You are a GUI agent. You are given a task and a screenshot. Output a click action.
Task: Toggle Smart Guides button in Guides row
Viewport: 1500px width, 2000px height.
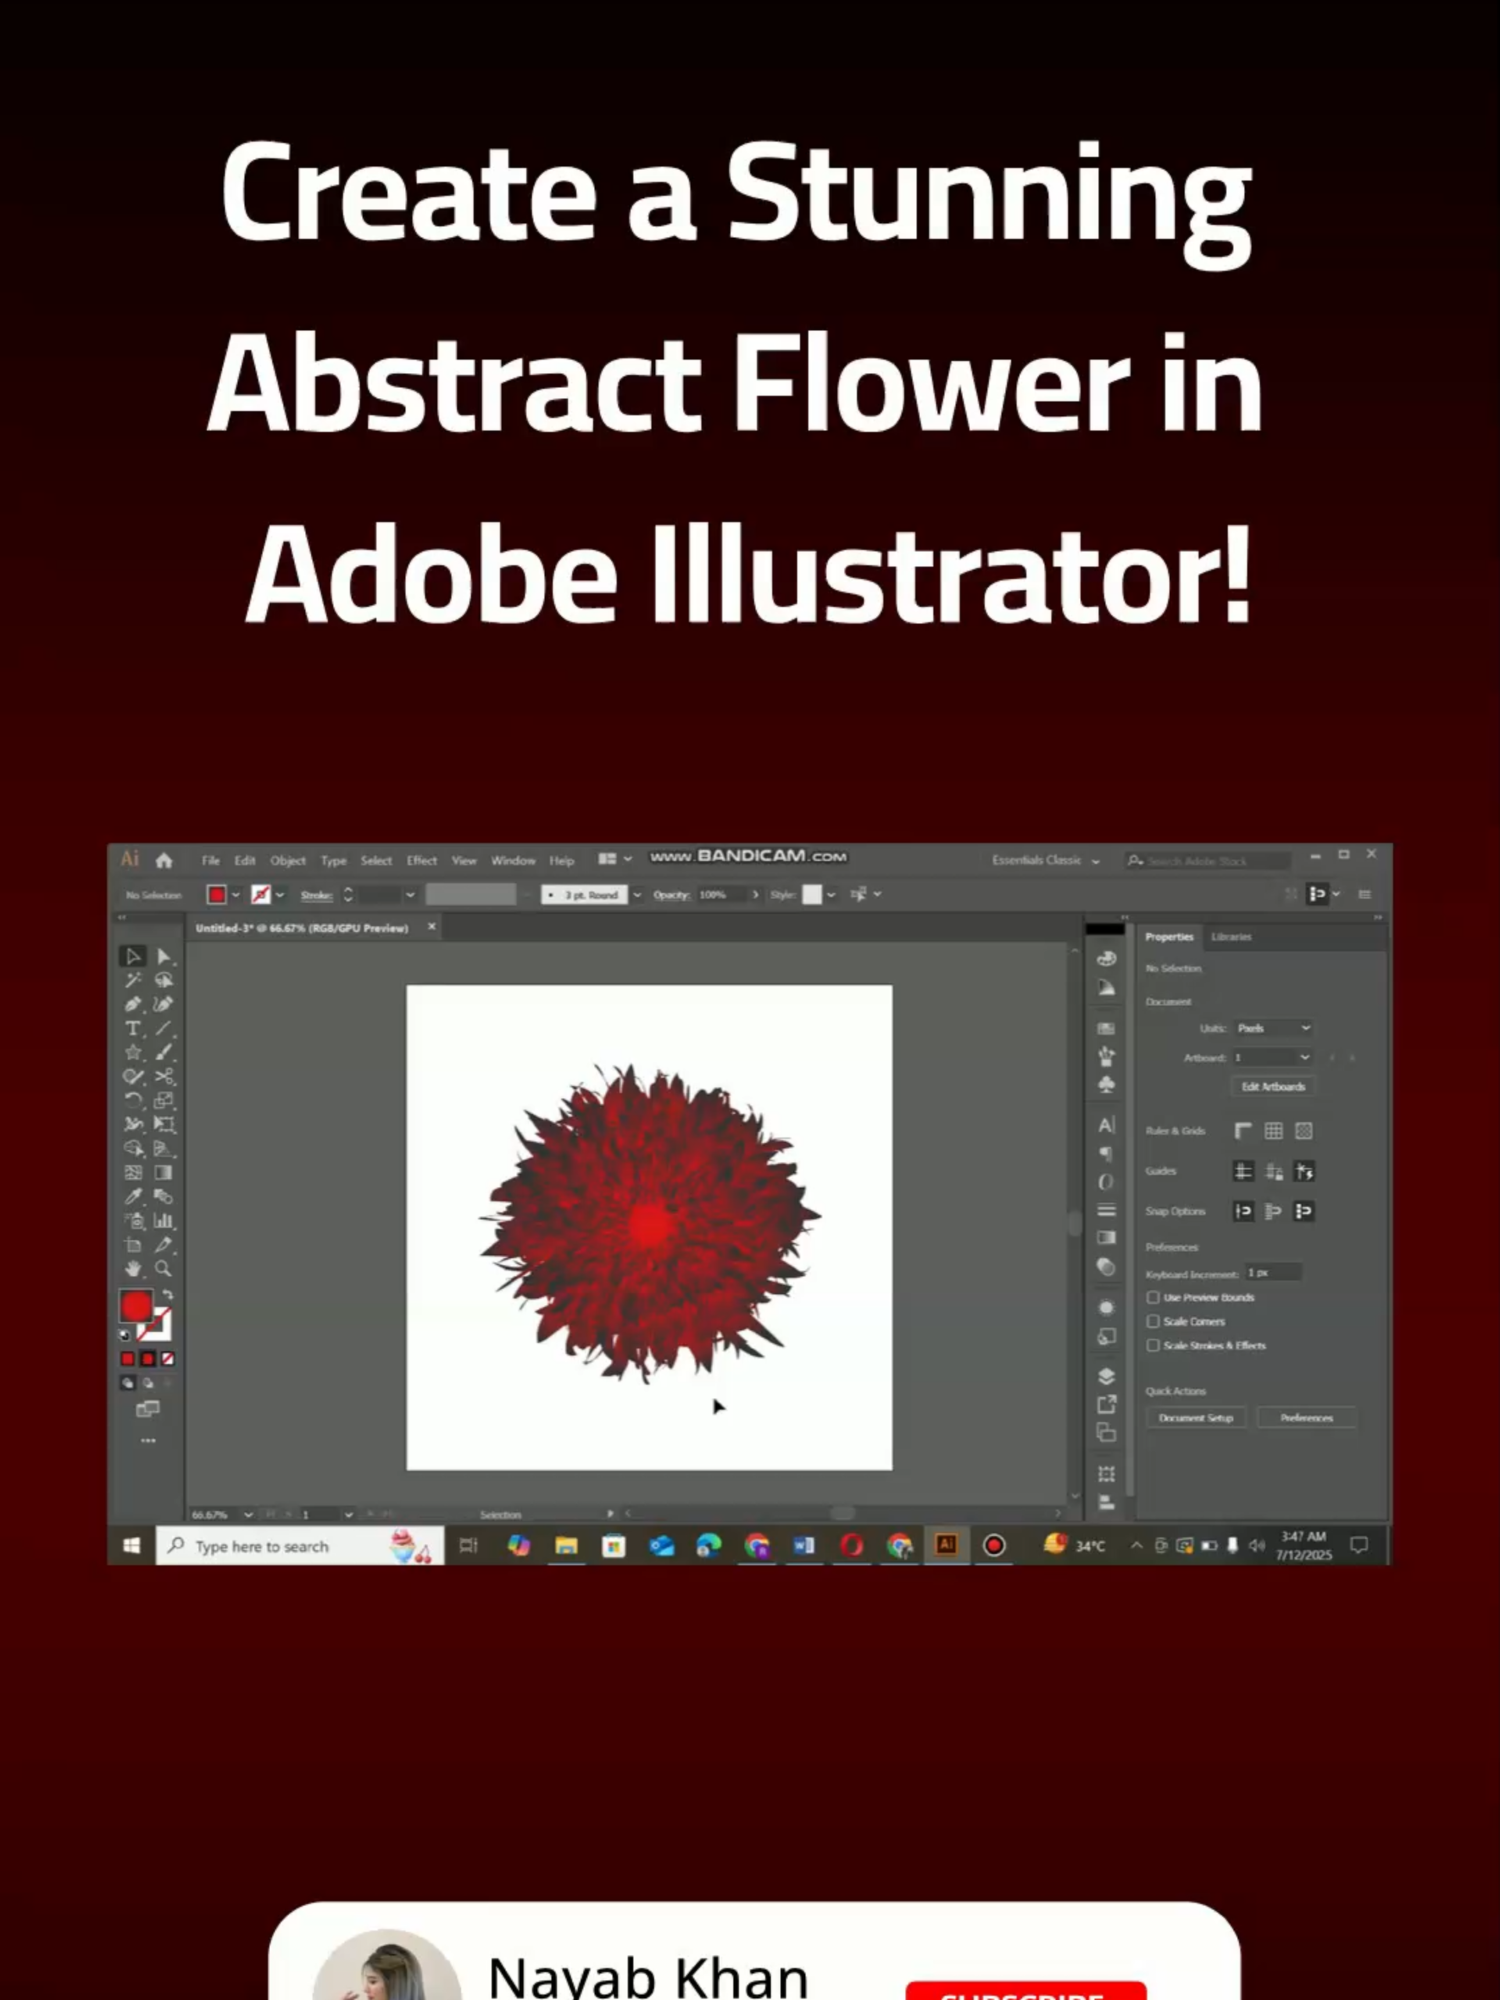point(1303,1171)
